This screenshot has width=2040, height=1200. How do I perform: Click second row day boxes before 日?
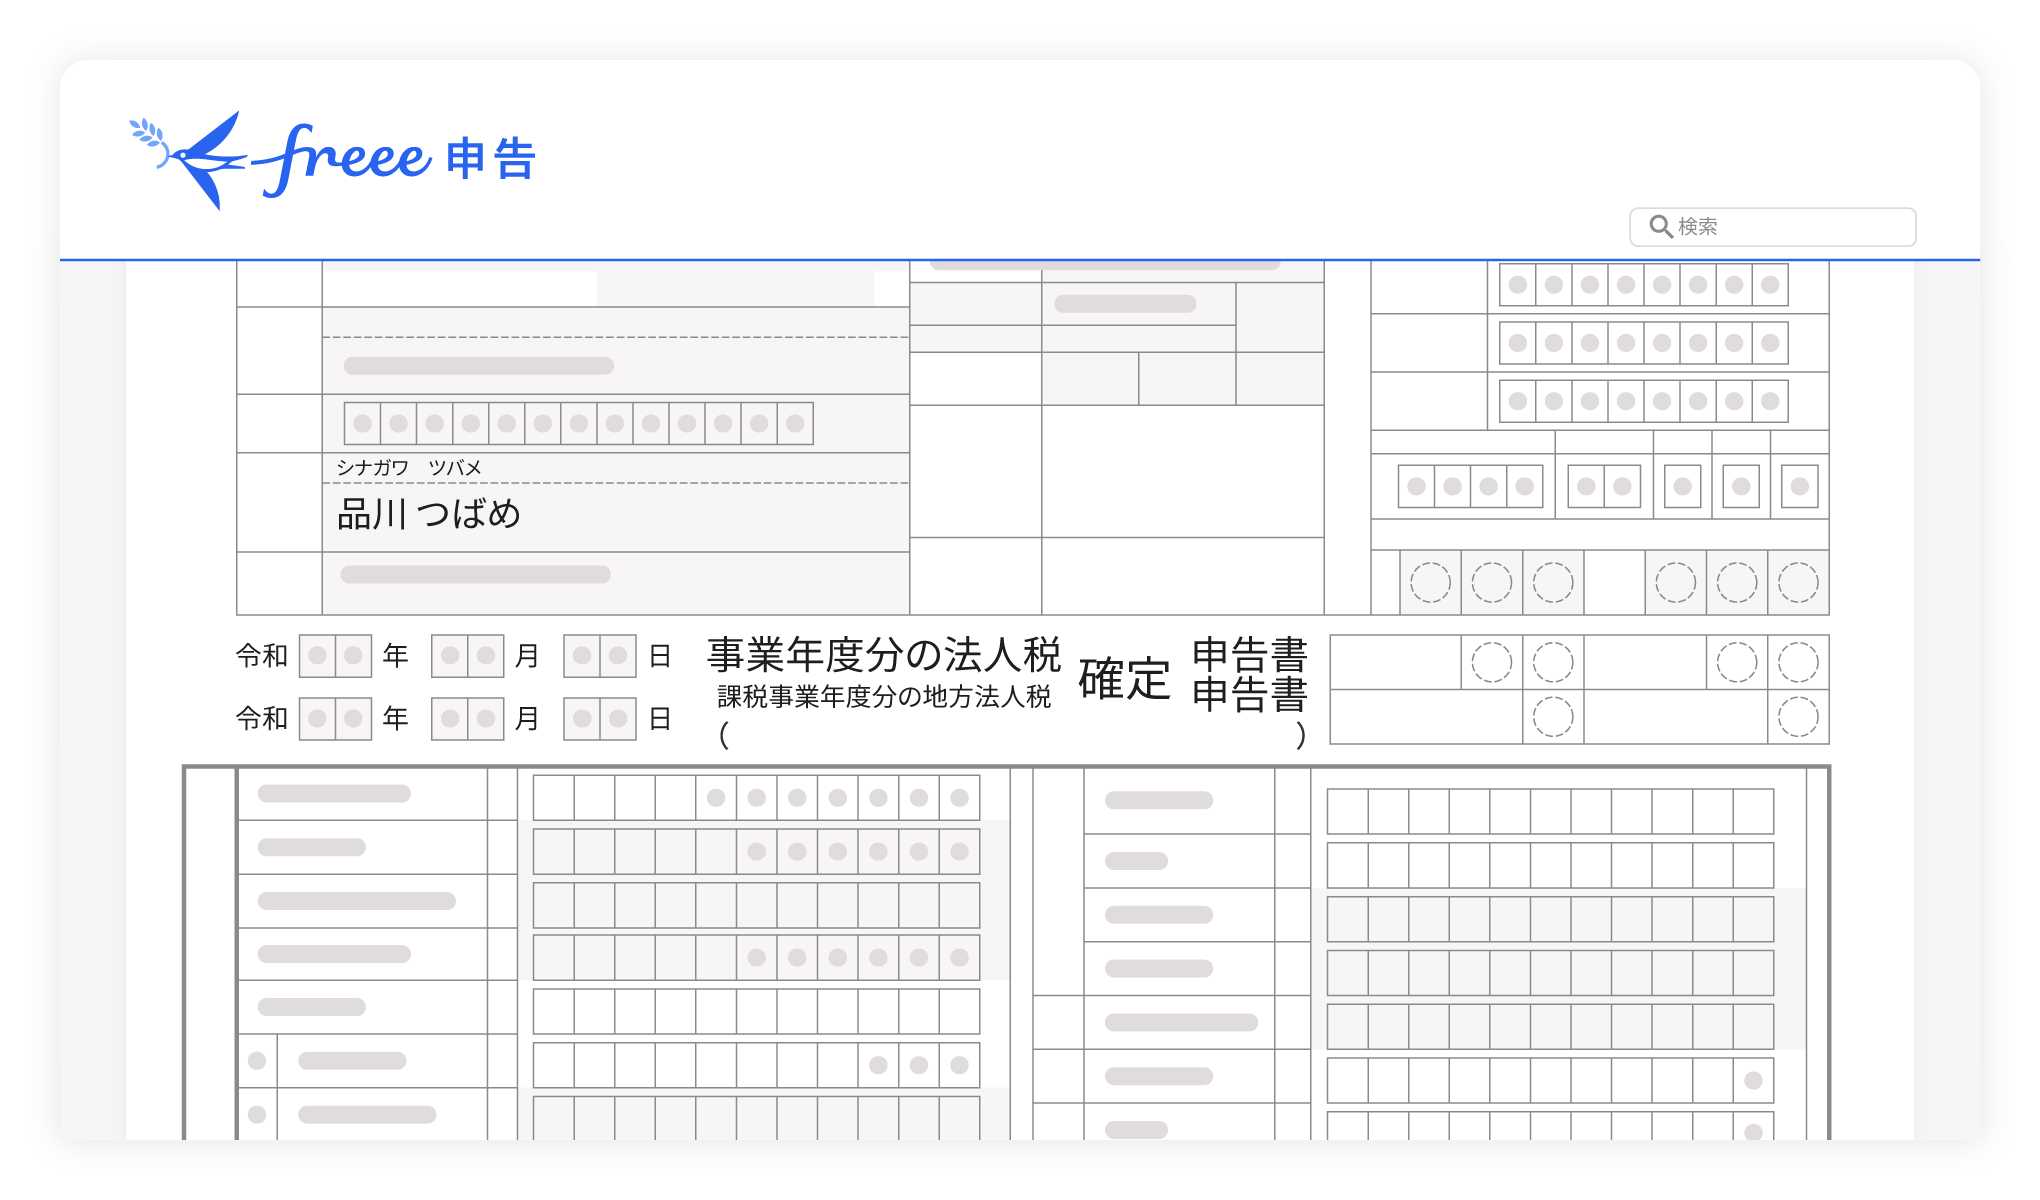599,718
